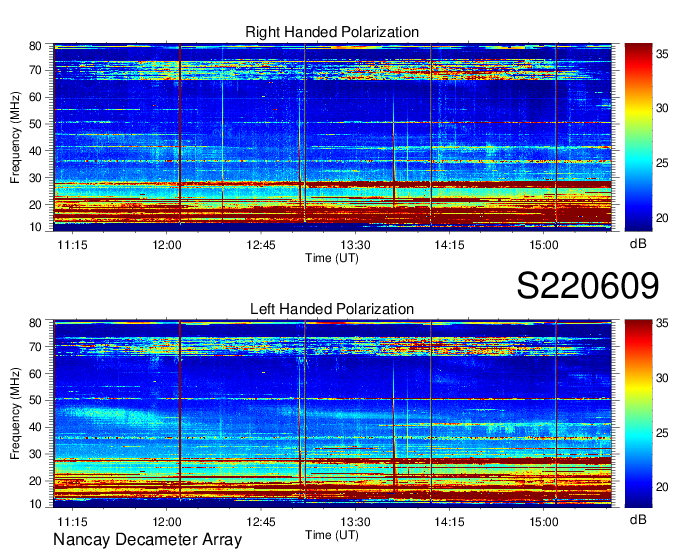Click the 12:00 time tick of the Right Handed plot
This screenshot has height=552, width=680.
(x=167, y=245)
